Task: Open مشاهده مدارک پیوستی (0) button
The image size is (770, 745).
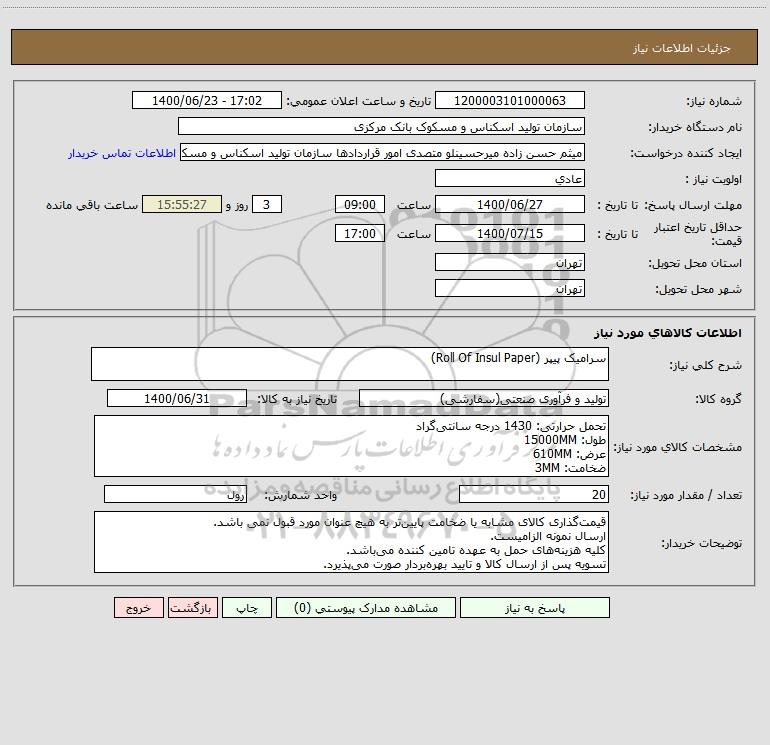Action: click(x=366, y=608)
